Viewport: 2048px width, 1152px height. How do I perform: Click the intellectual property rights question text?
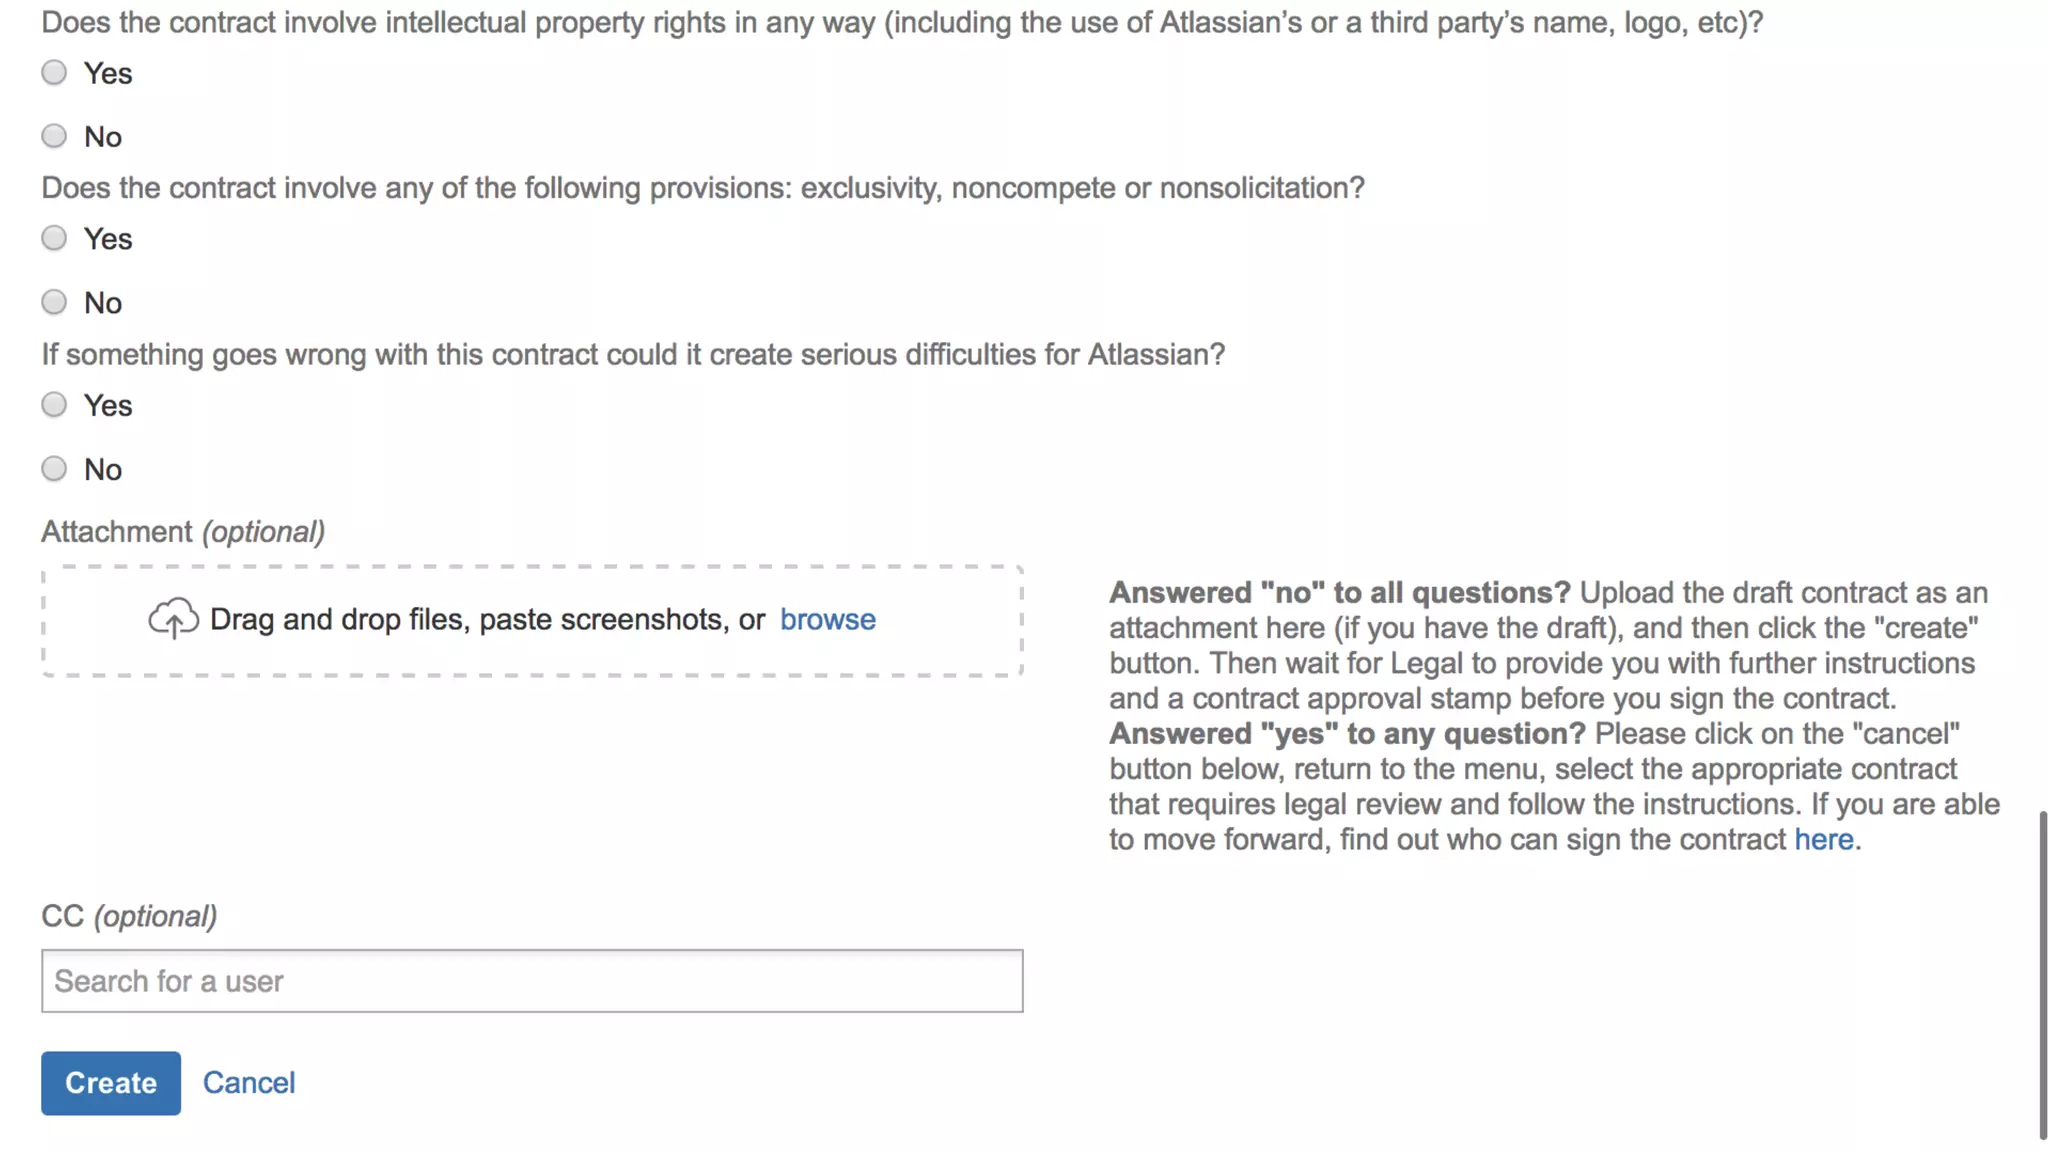[901, 22]
